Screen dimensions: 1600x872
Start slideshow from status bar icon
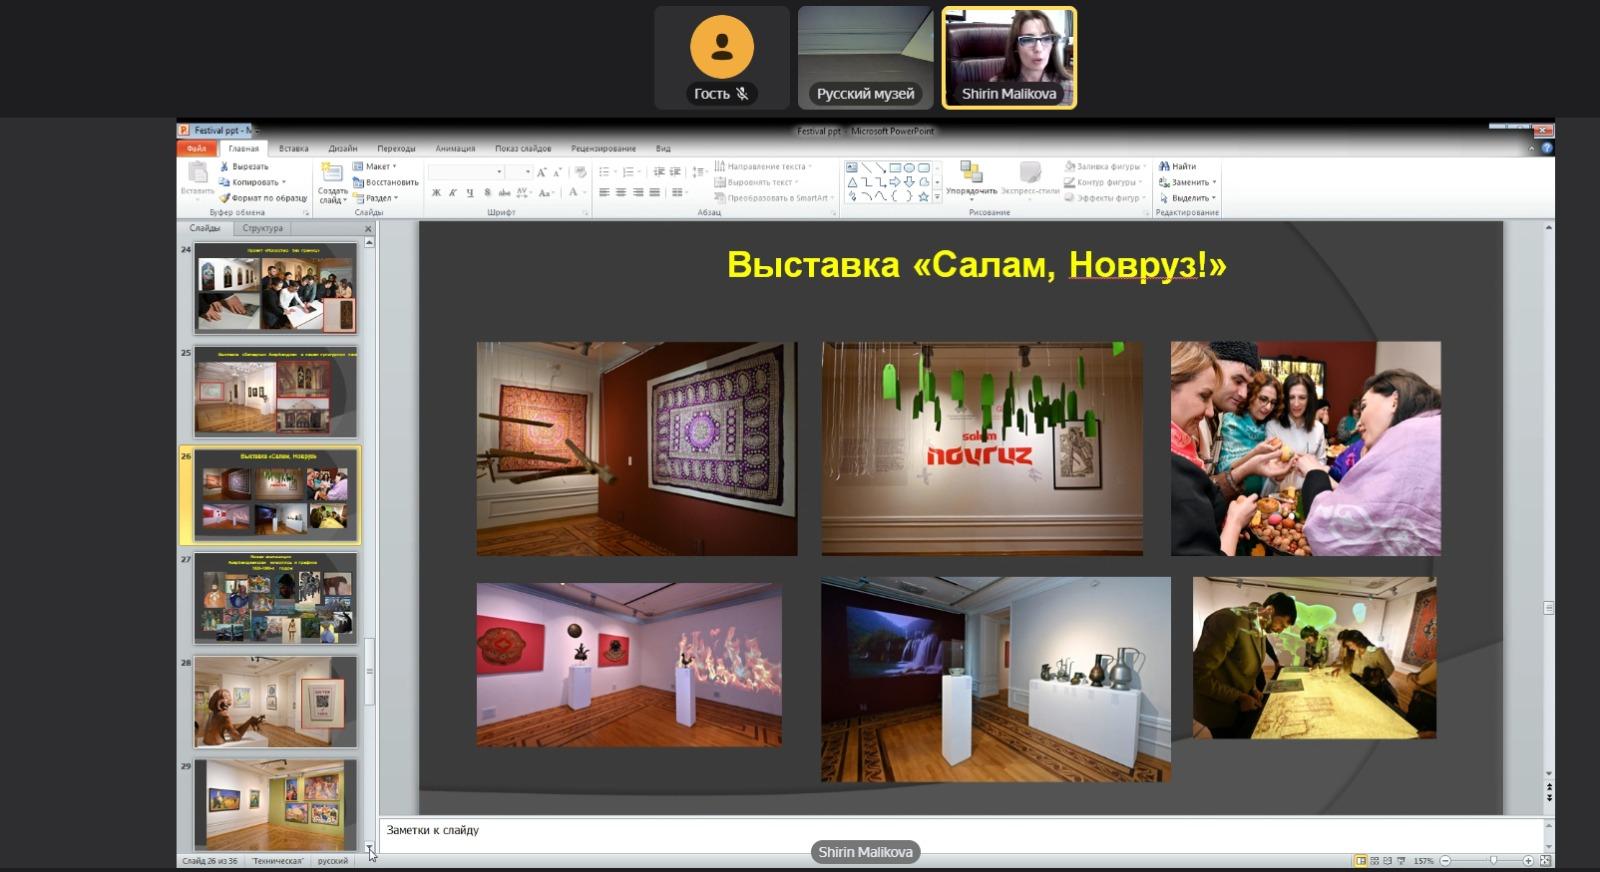pos(1401,860)
